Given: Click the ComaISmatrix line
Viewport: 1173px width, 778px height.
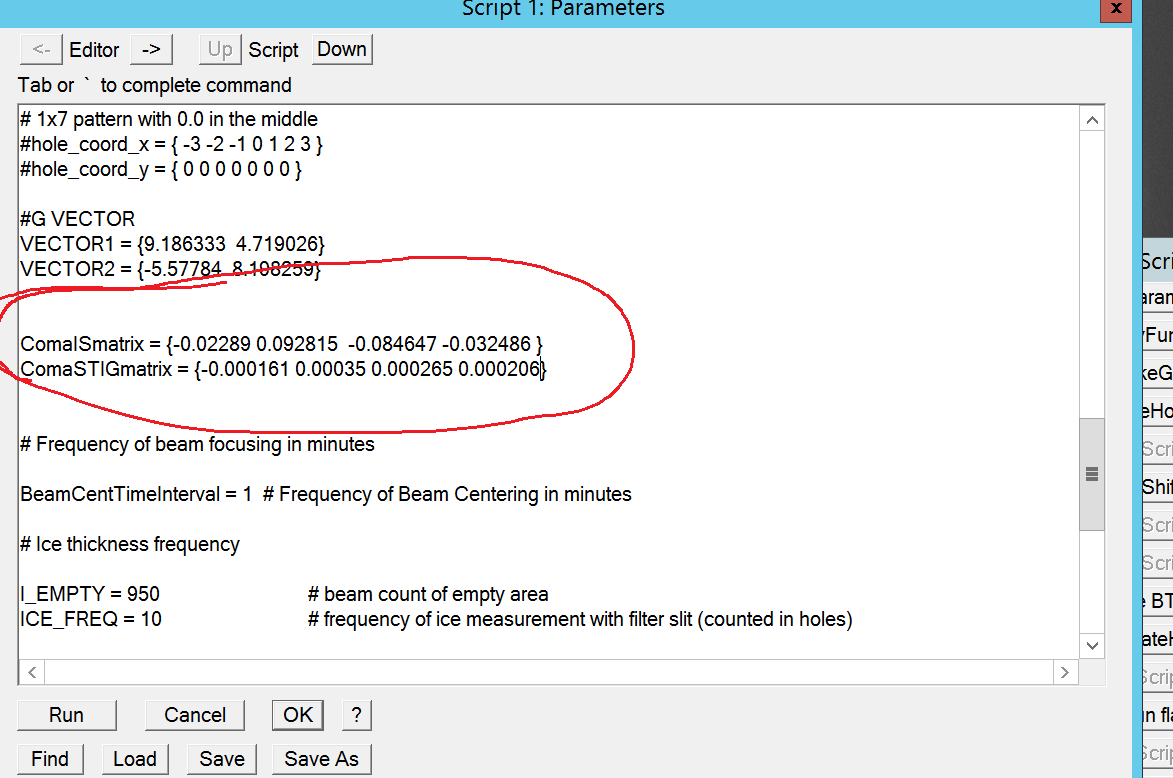Looking at the screenshot, I should [x=281, y=344].
